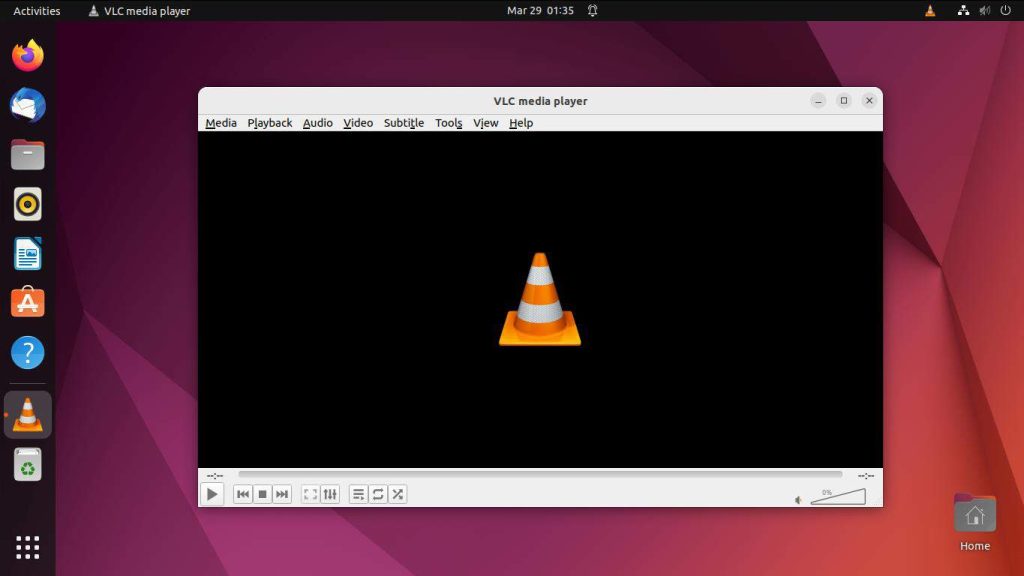Image resolution: width=1024 pixels, height=576 pixels.
Task: Show the playlist panel
Action: (x=359, y=494)
